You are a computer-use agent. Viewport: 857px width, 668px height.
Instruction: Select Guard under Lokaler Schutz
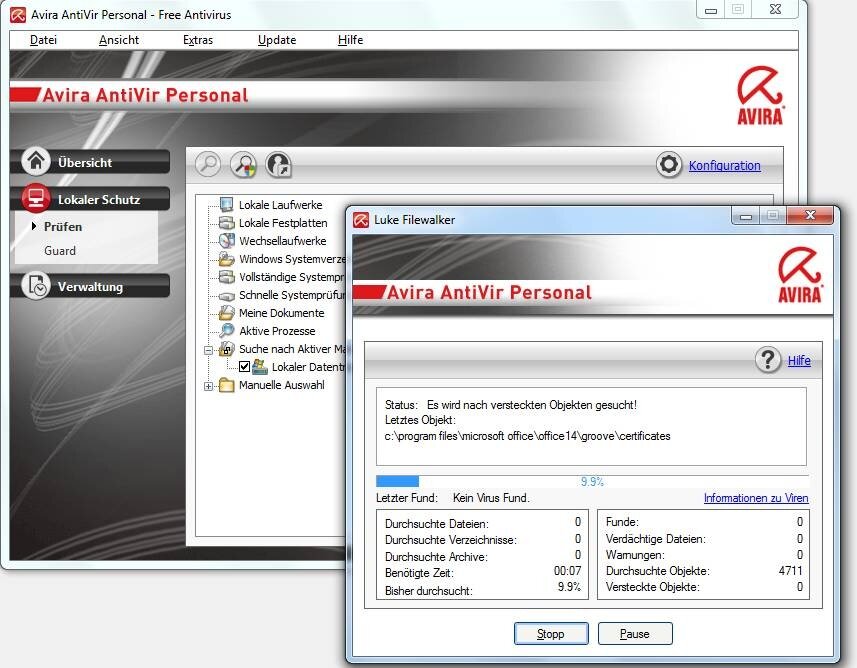pos(60,251)
